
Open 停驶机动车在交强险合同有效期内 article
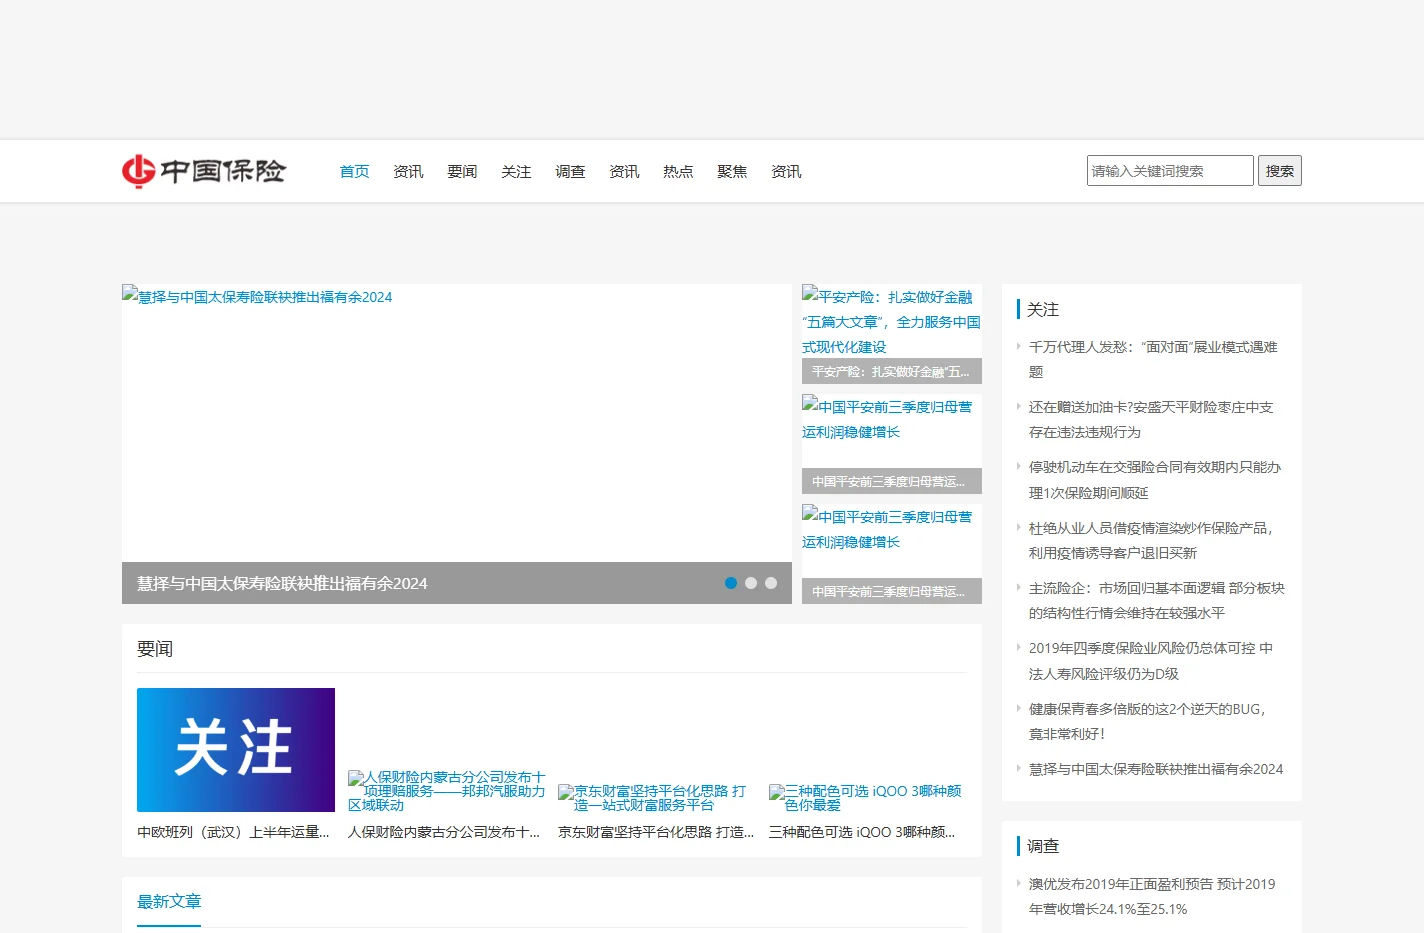[1155, 480]
